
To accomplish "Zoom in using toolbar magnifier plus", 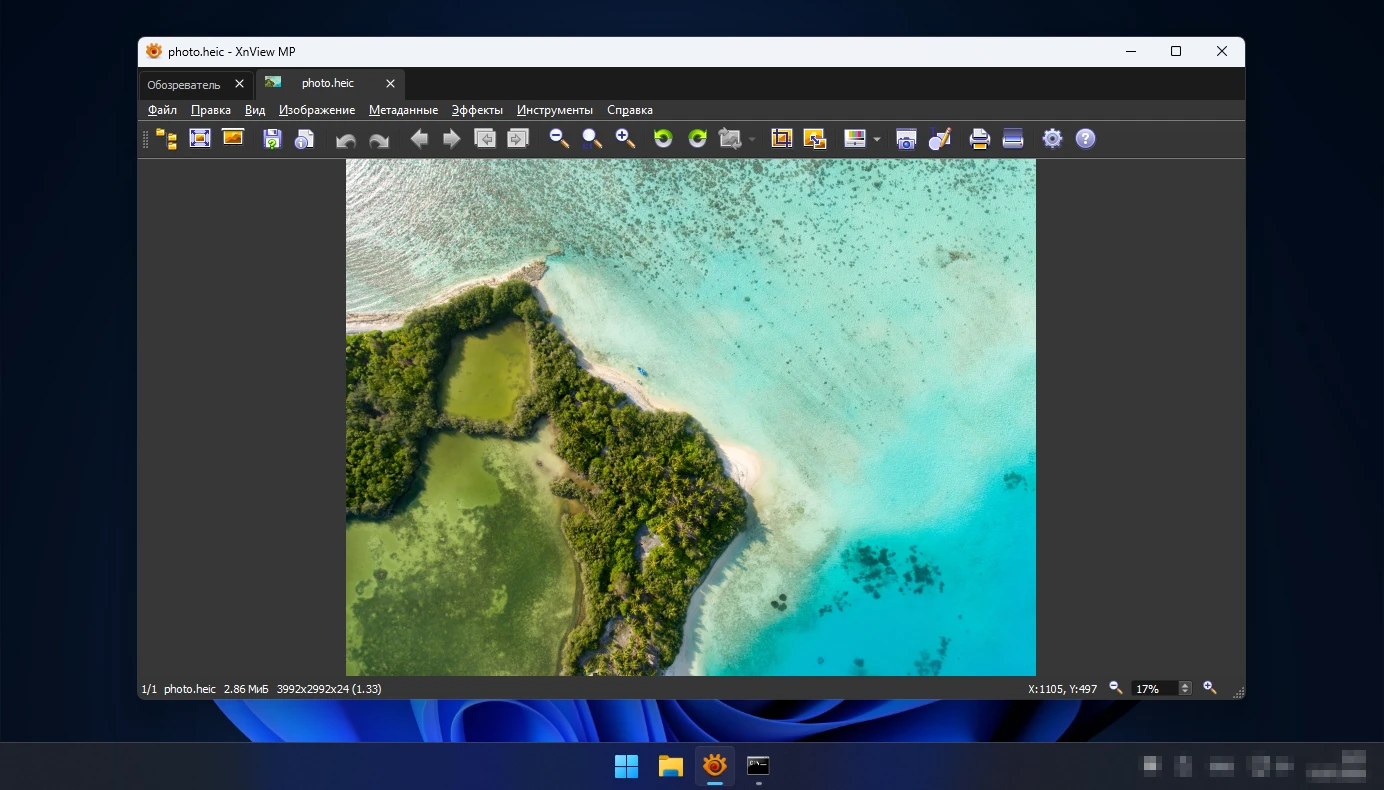I will [x=625, y=139].
